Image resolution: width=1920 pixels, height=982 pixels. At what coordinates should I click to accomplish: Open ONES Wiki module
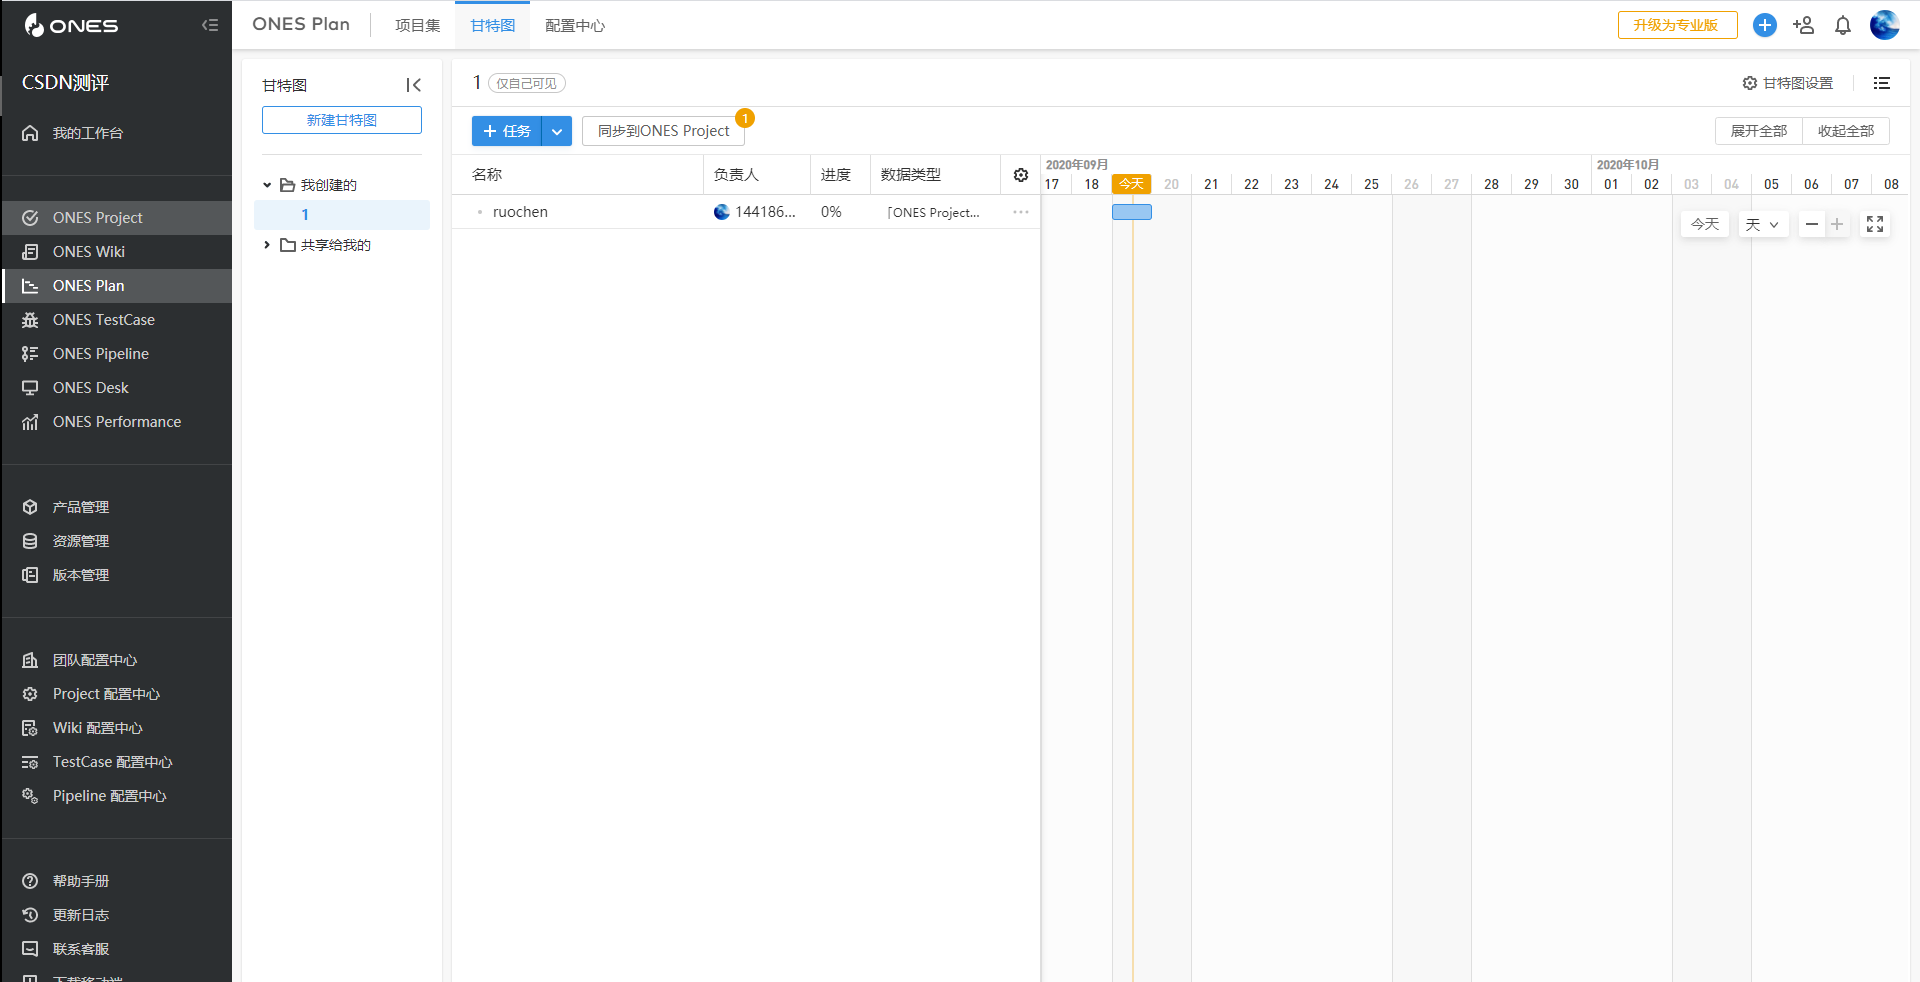pyautogui.click(x=116, y=252)
